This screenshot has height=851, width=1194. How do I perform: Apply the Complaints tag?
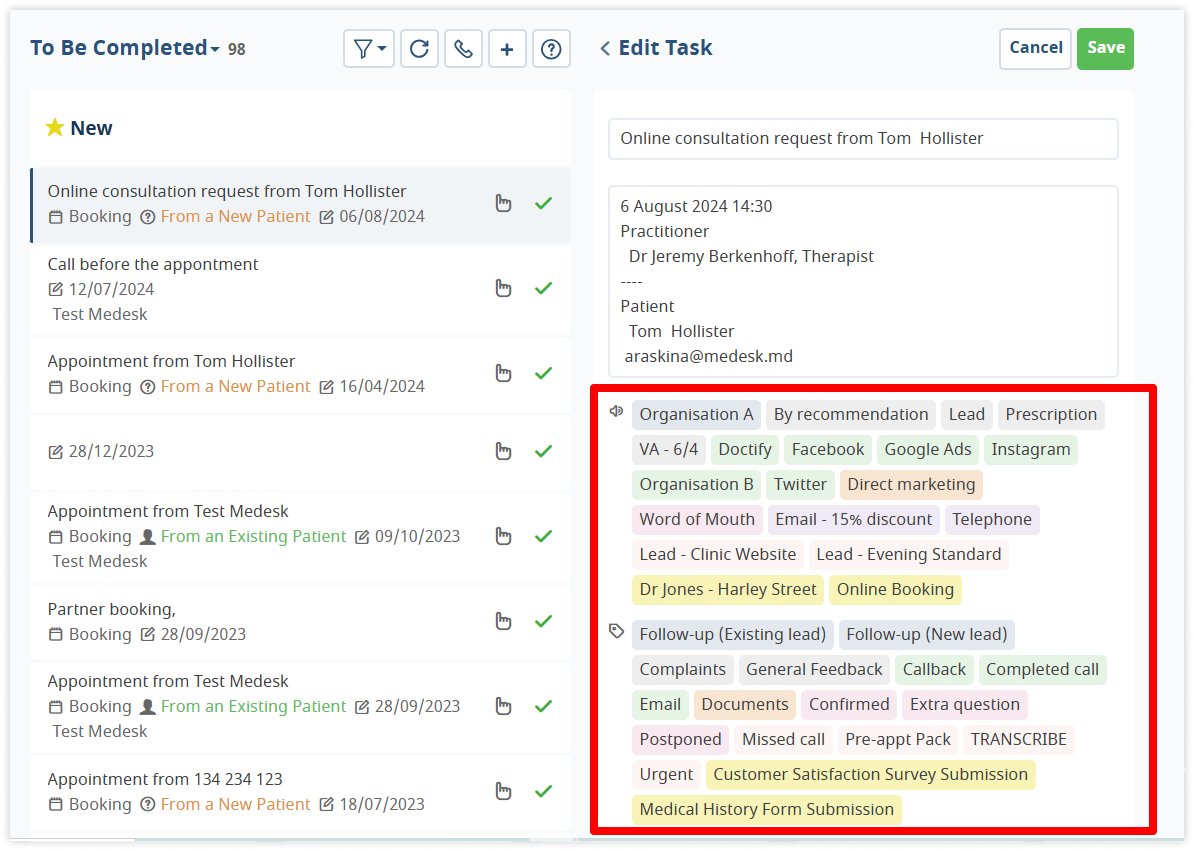point(682,670)
